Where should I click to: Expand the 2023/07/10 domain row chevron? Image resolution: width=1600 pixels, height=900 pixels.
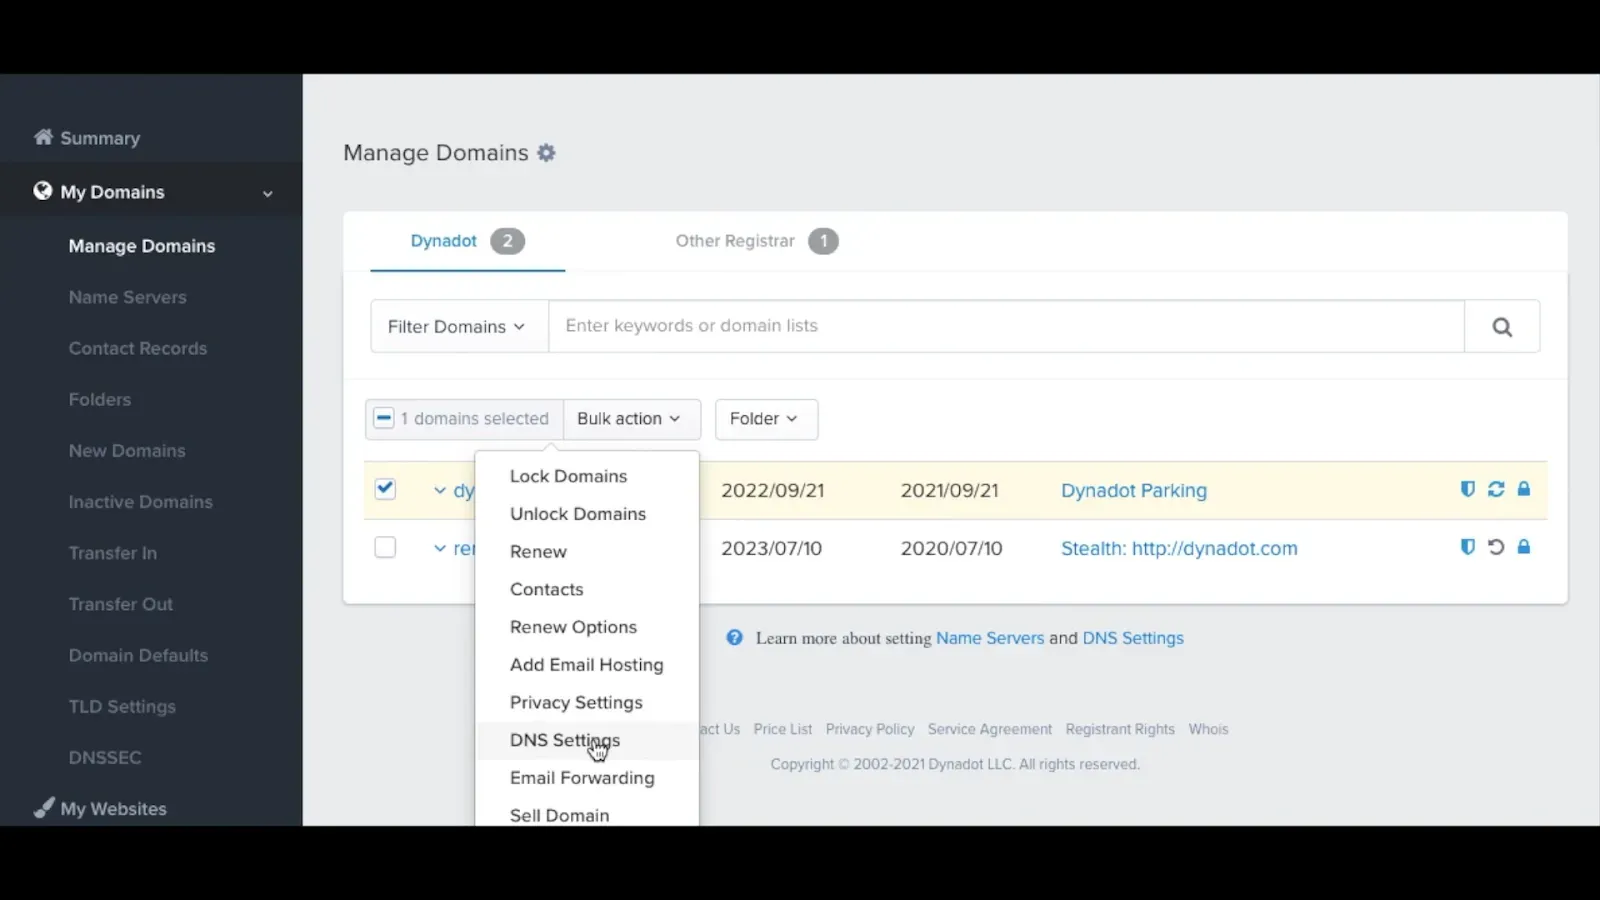[440, 548]
